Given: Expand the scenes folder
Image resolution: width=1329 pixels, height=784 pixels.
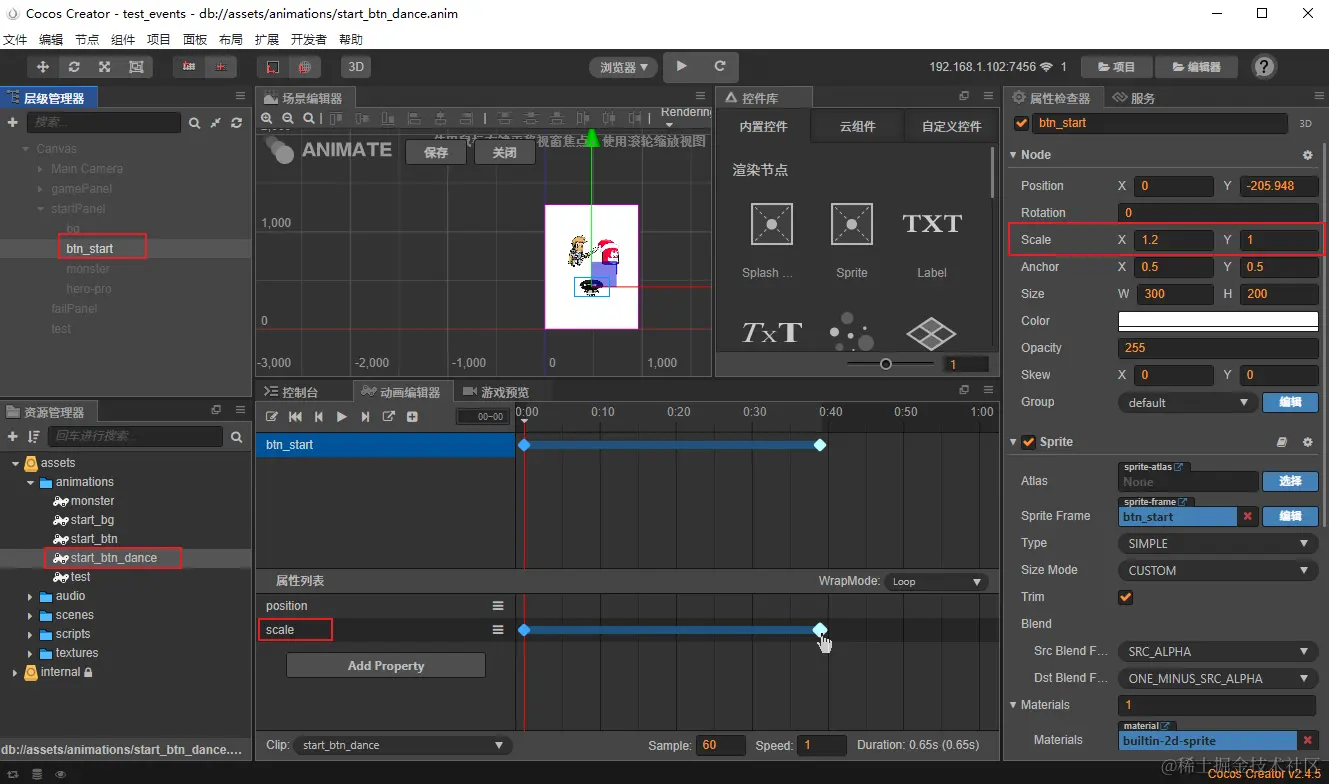Looking at the screenshot, I should [31, 615].
